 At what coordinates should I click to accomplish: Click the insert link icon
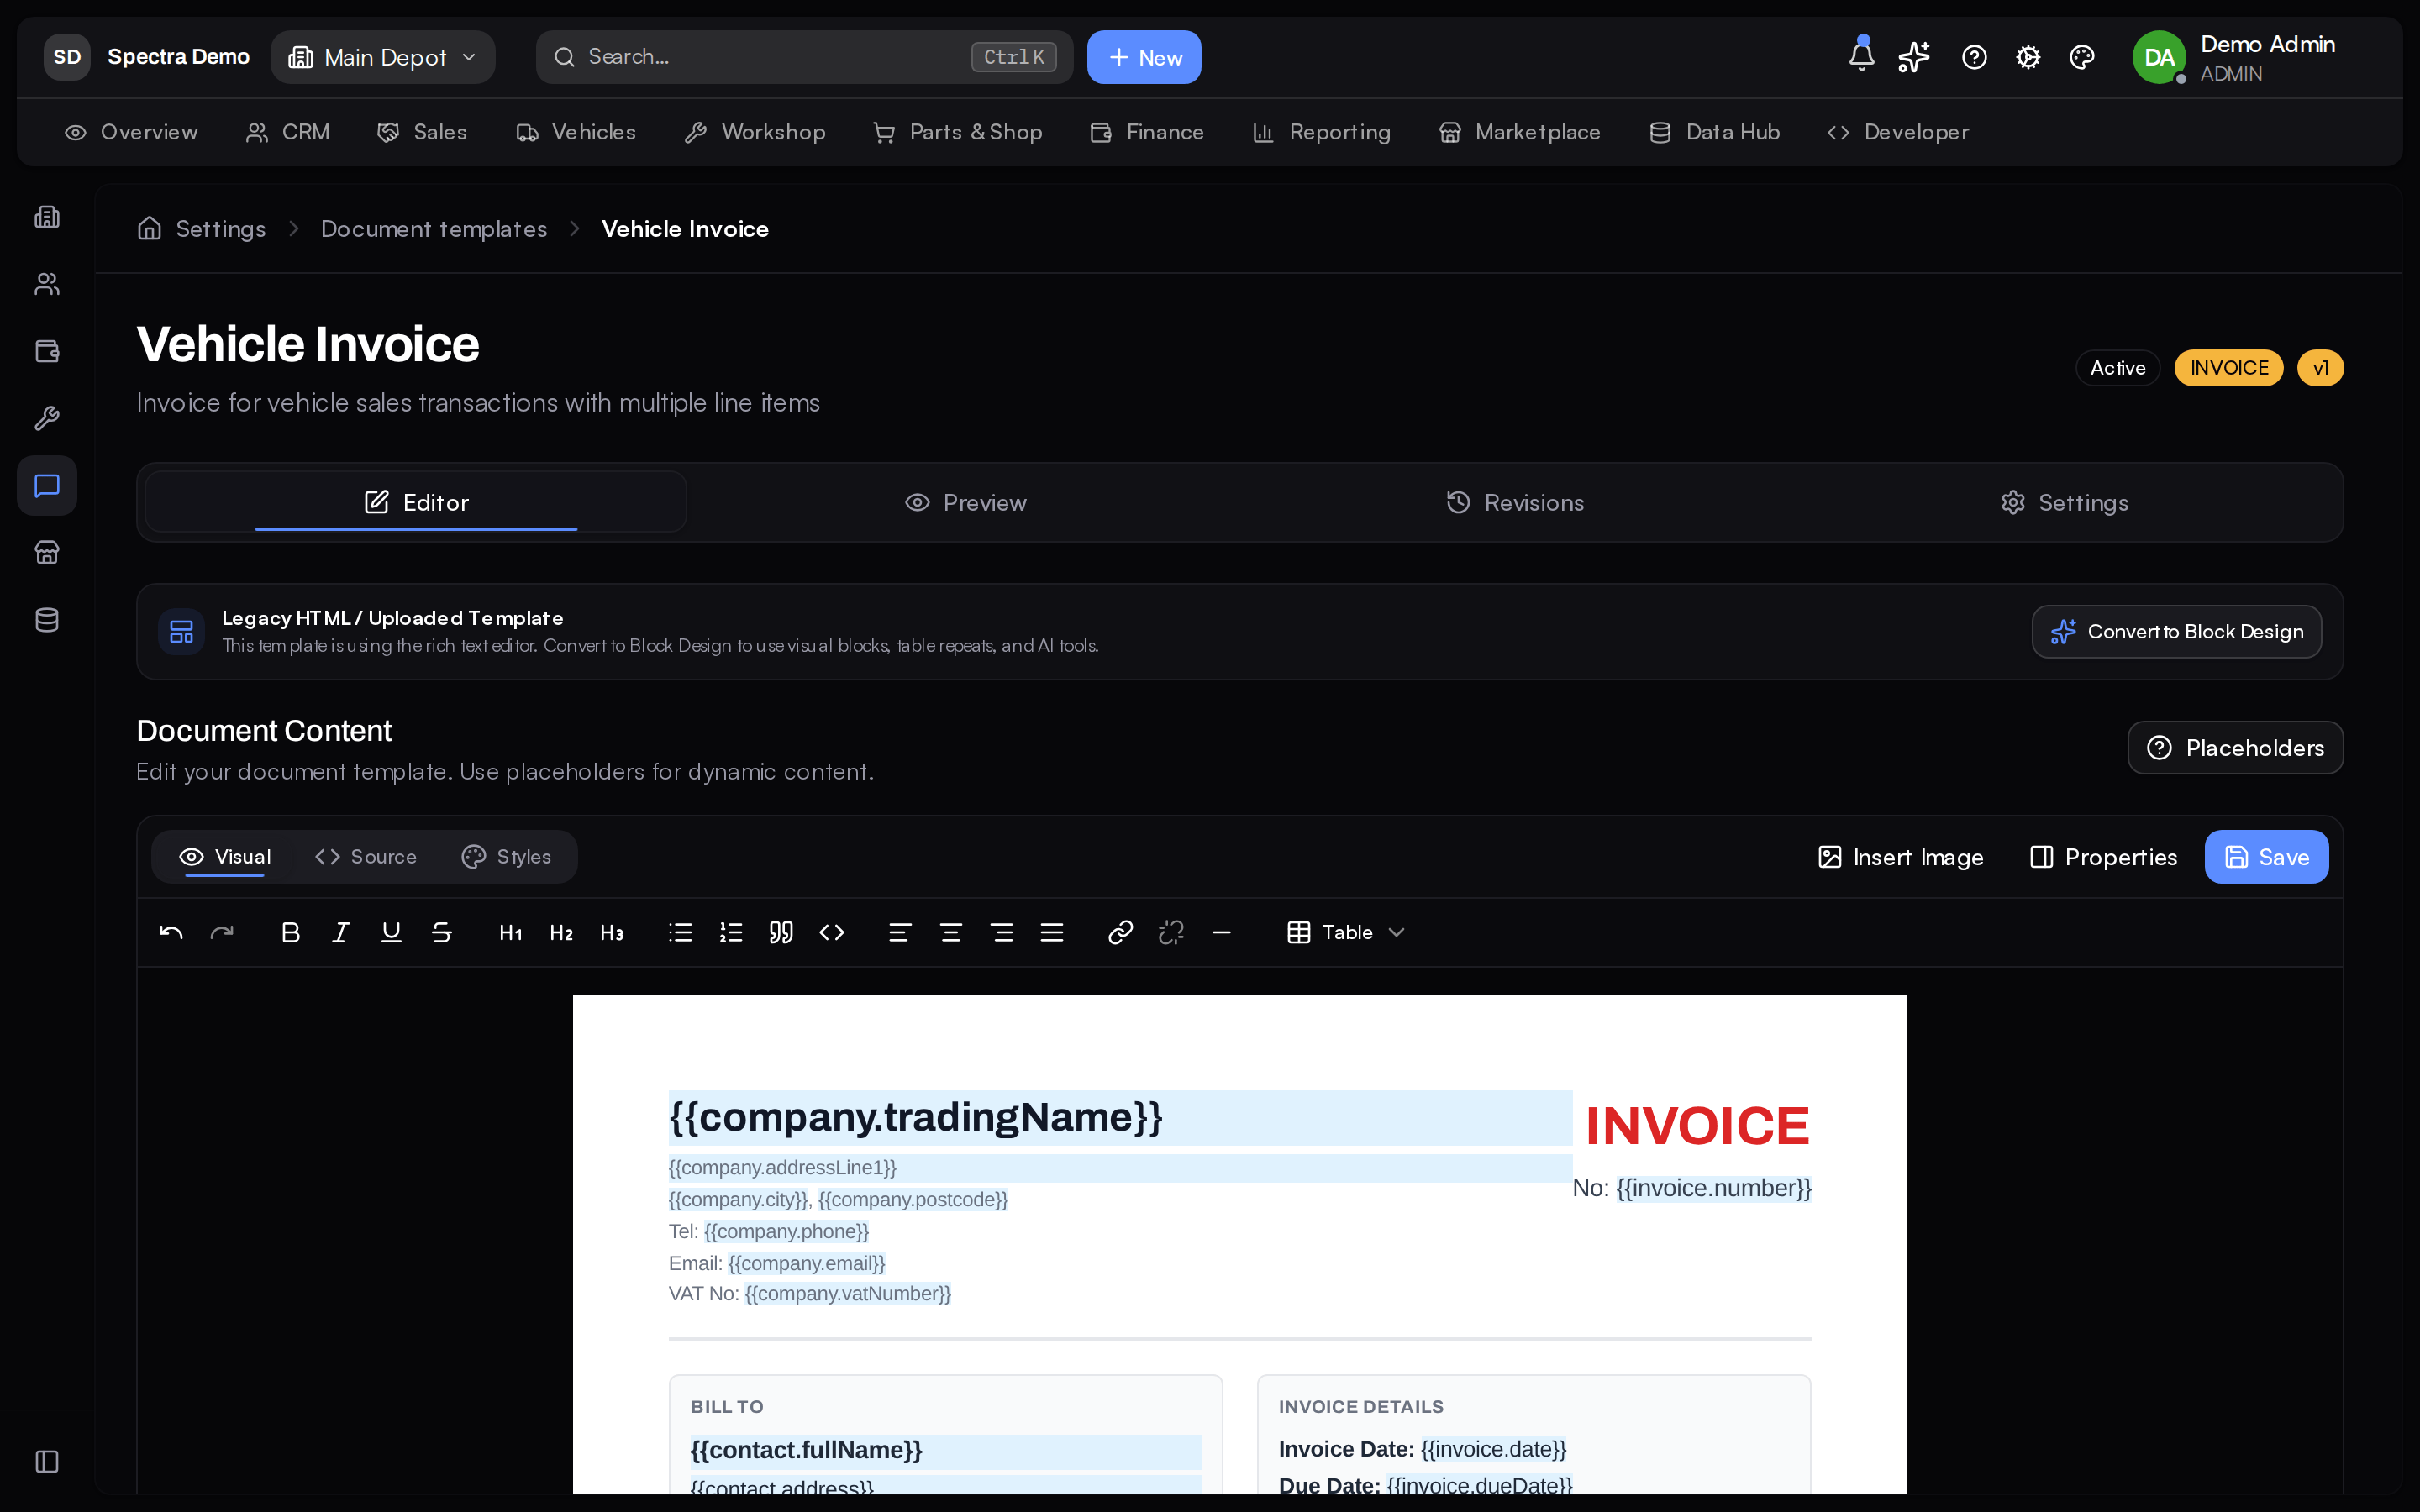coord(1120,932)
